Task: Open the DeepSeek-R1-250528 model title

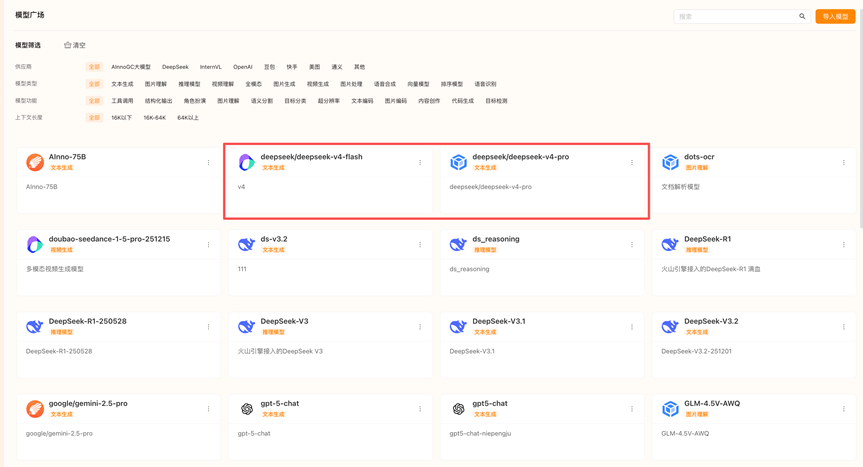Action: click(88, 321)
